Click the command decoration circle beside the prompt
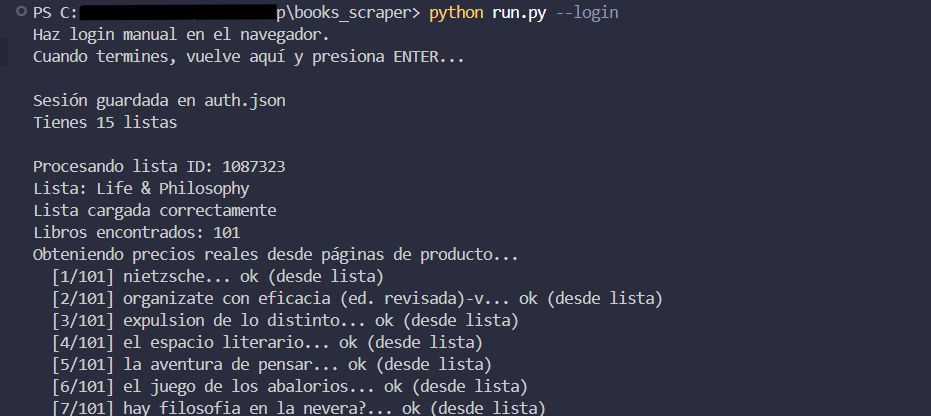931x416 pixels. point(22,12)
